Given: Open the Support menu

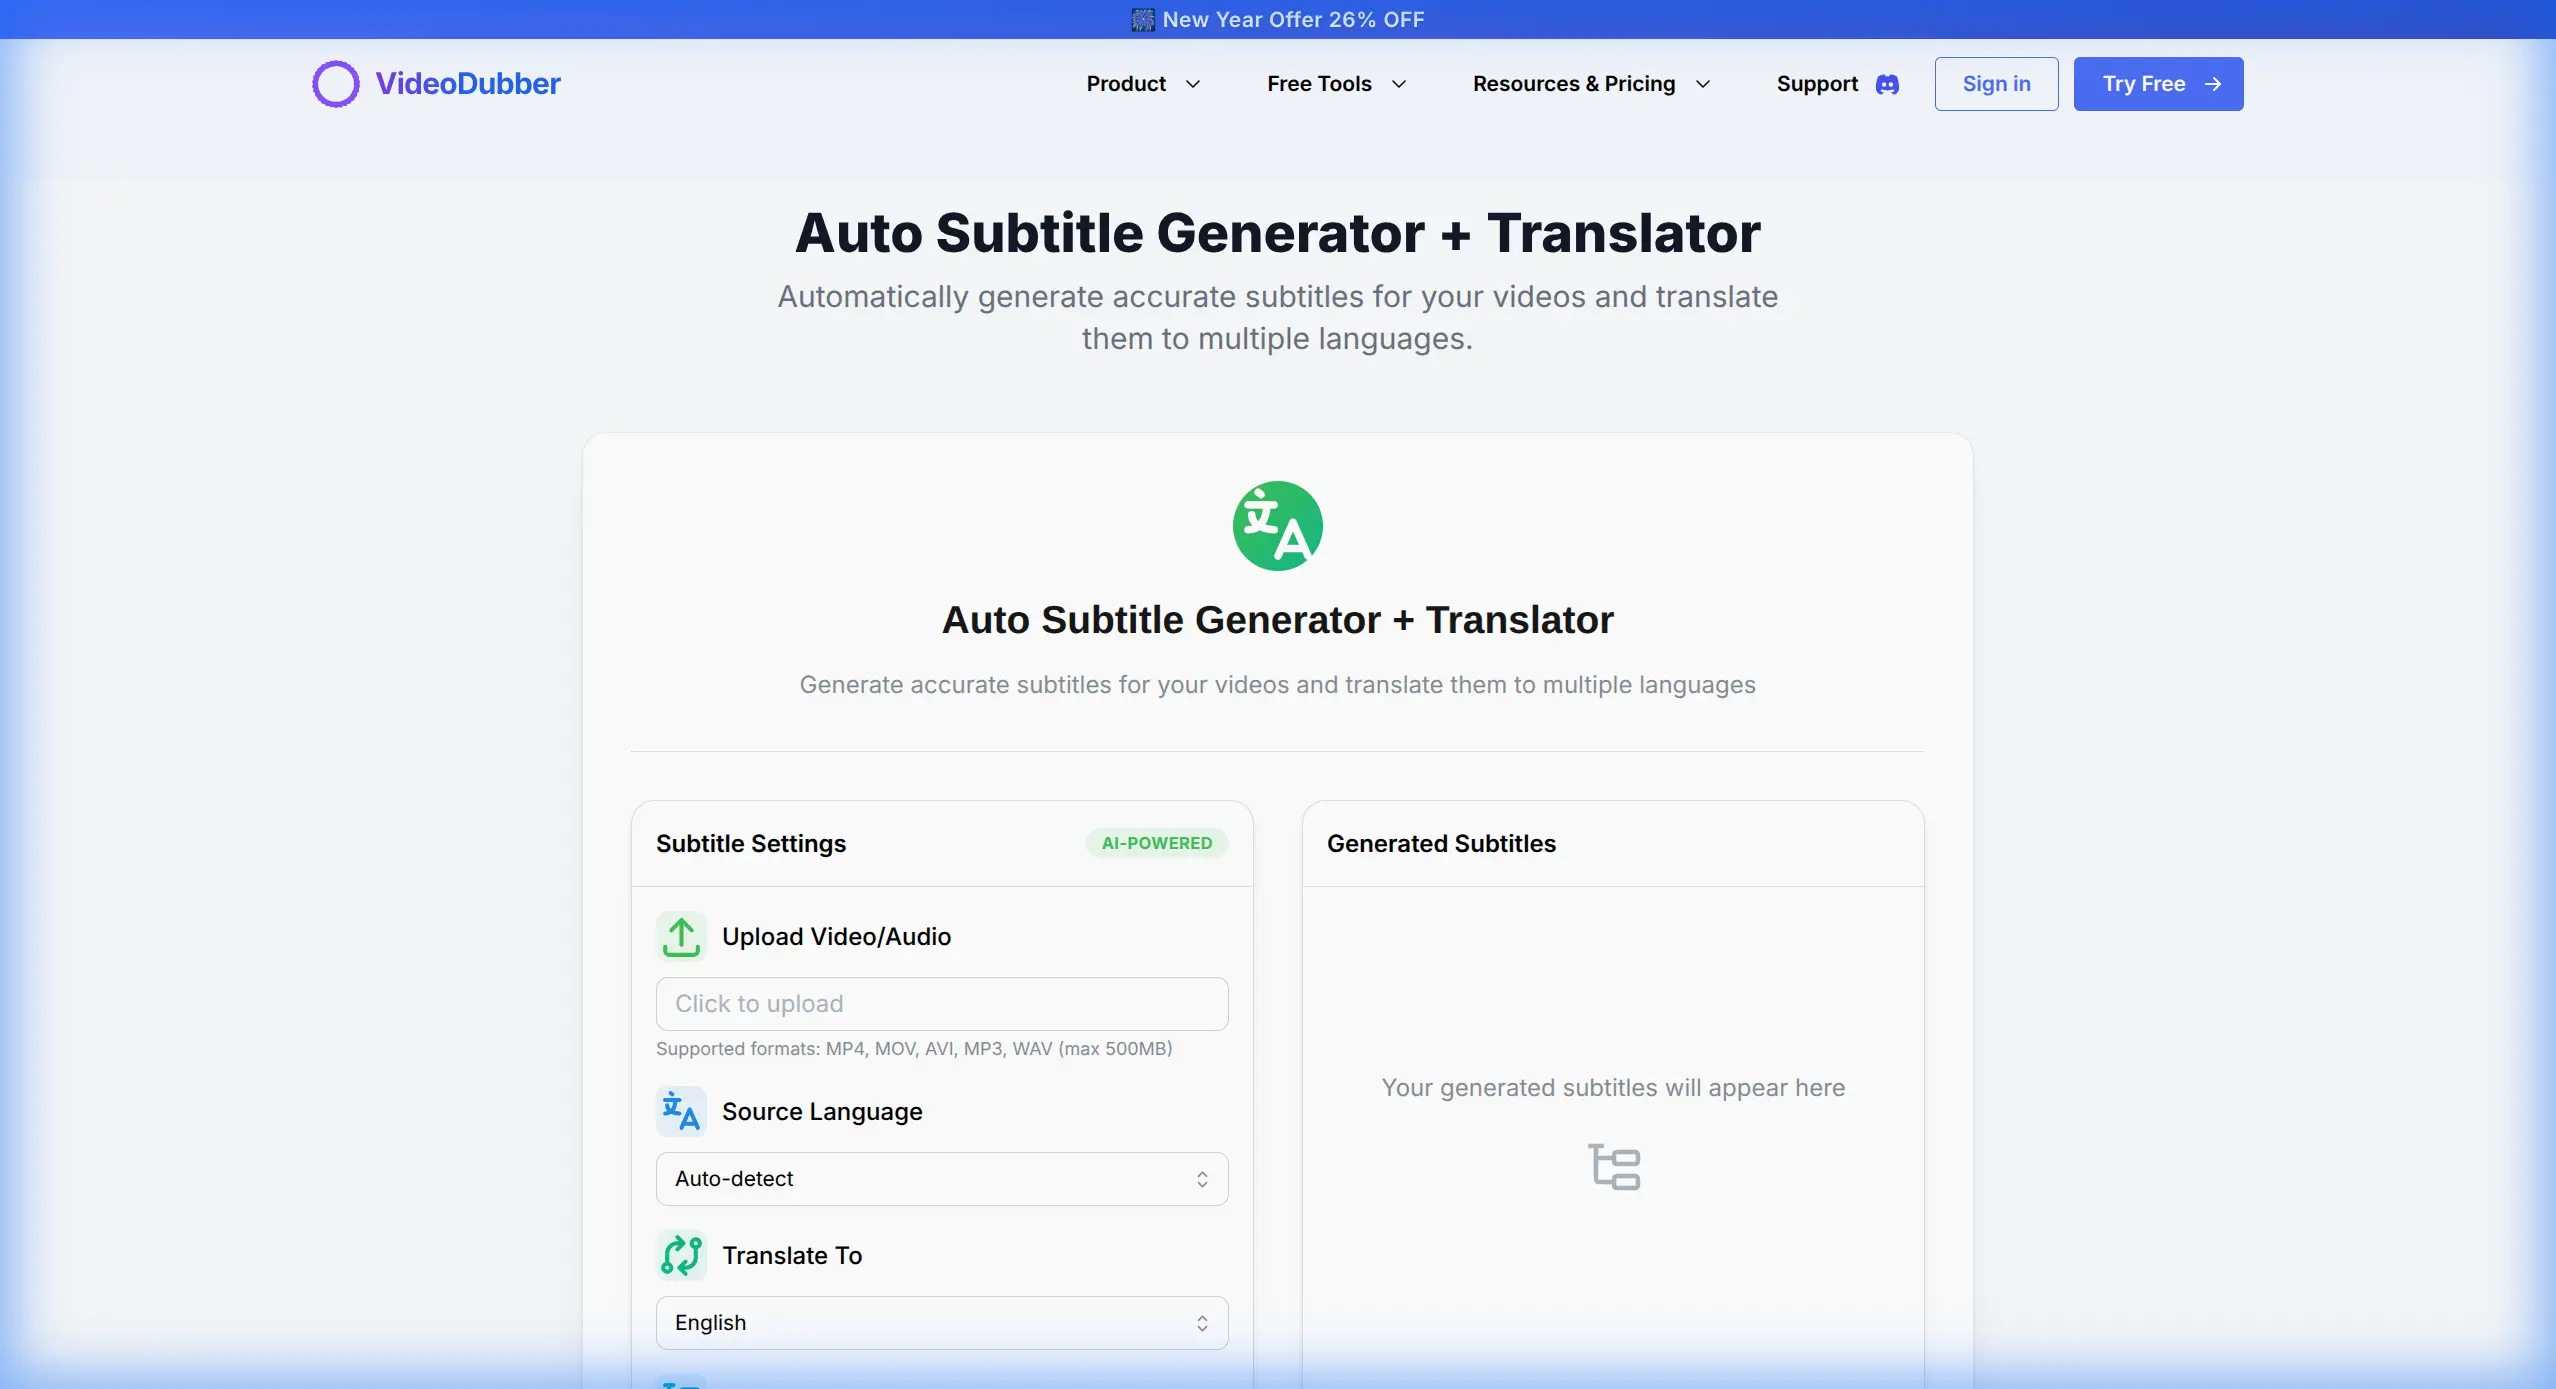Looking at the screenshot, I should coord(1815,84).
